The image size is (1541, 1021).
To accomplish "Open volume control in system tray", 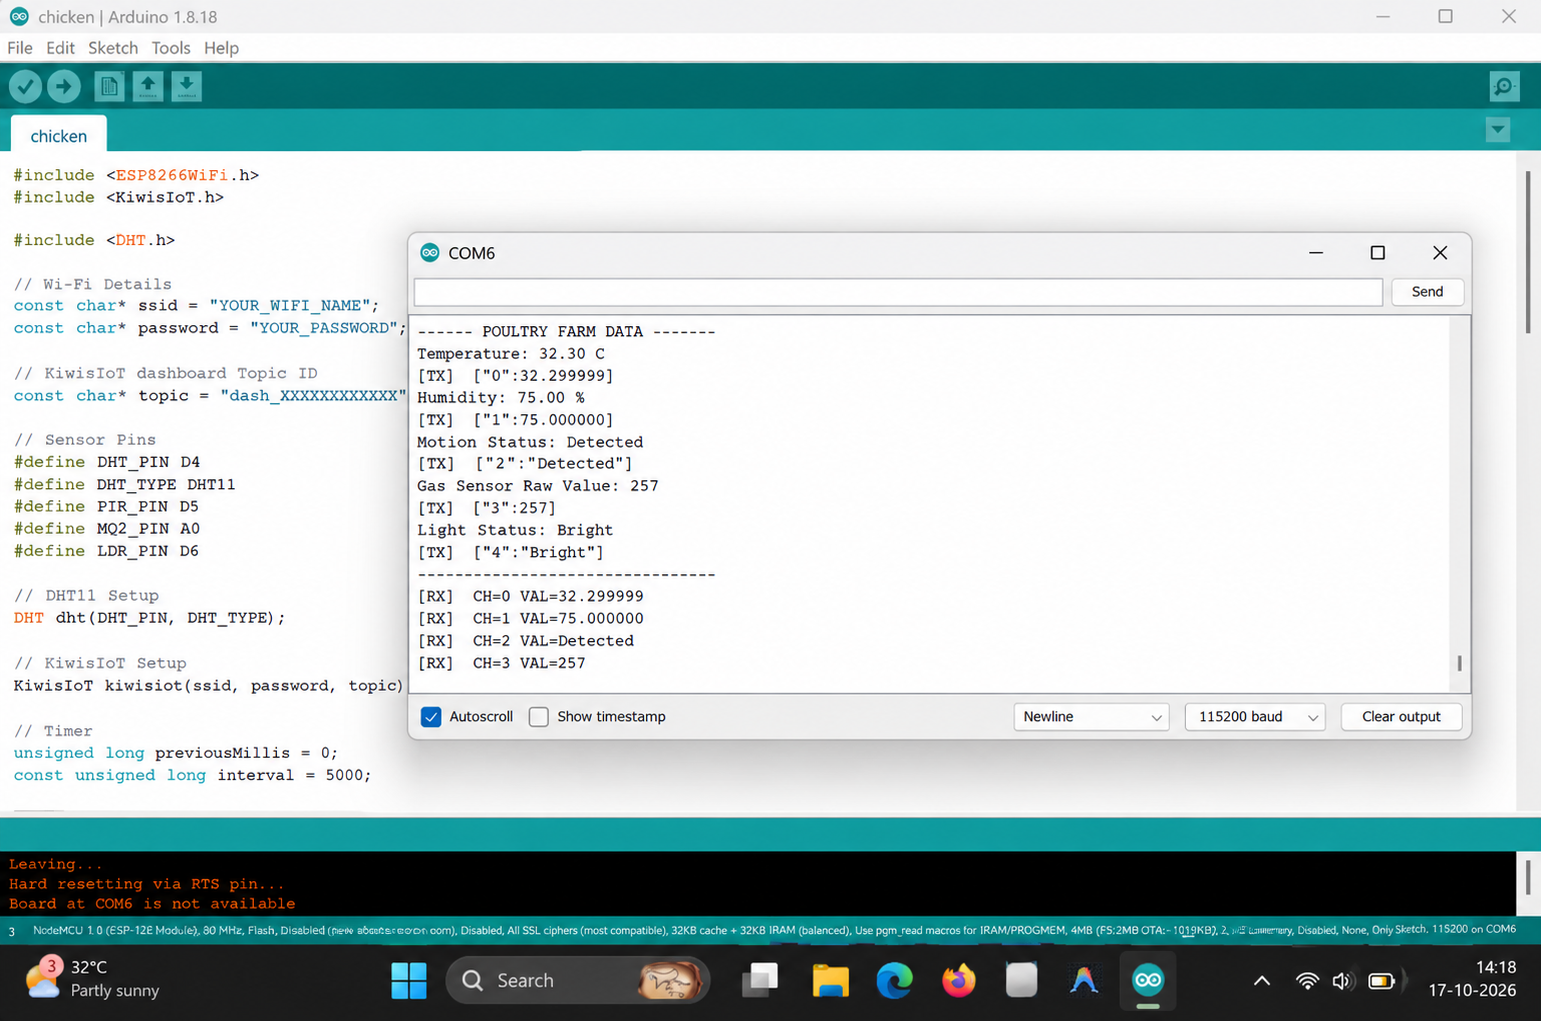I will [x=1342, y=981].
